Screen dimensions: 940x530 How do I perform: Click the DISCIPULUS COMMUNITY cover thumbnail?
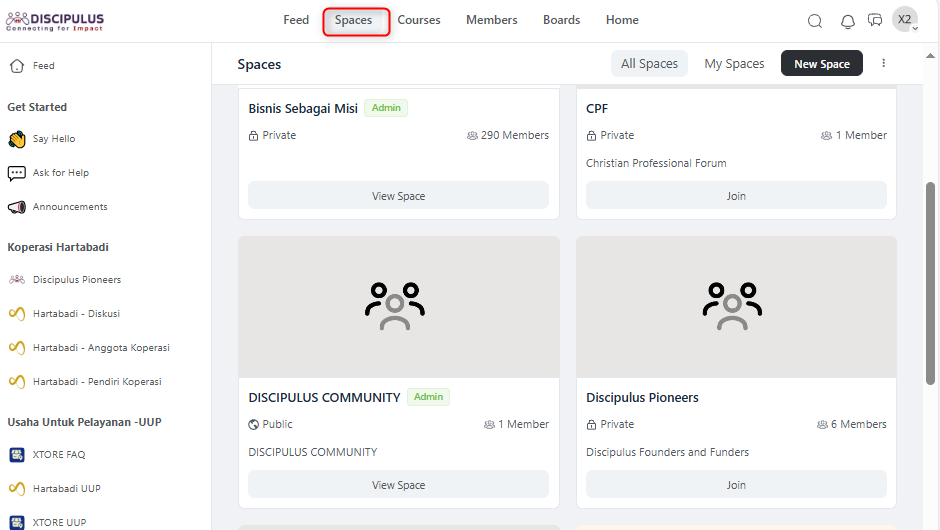tap(398, 307)
